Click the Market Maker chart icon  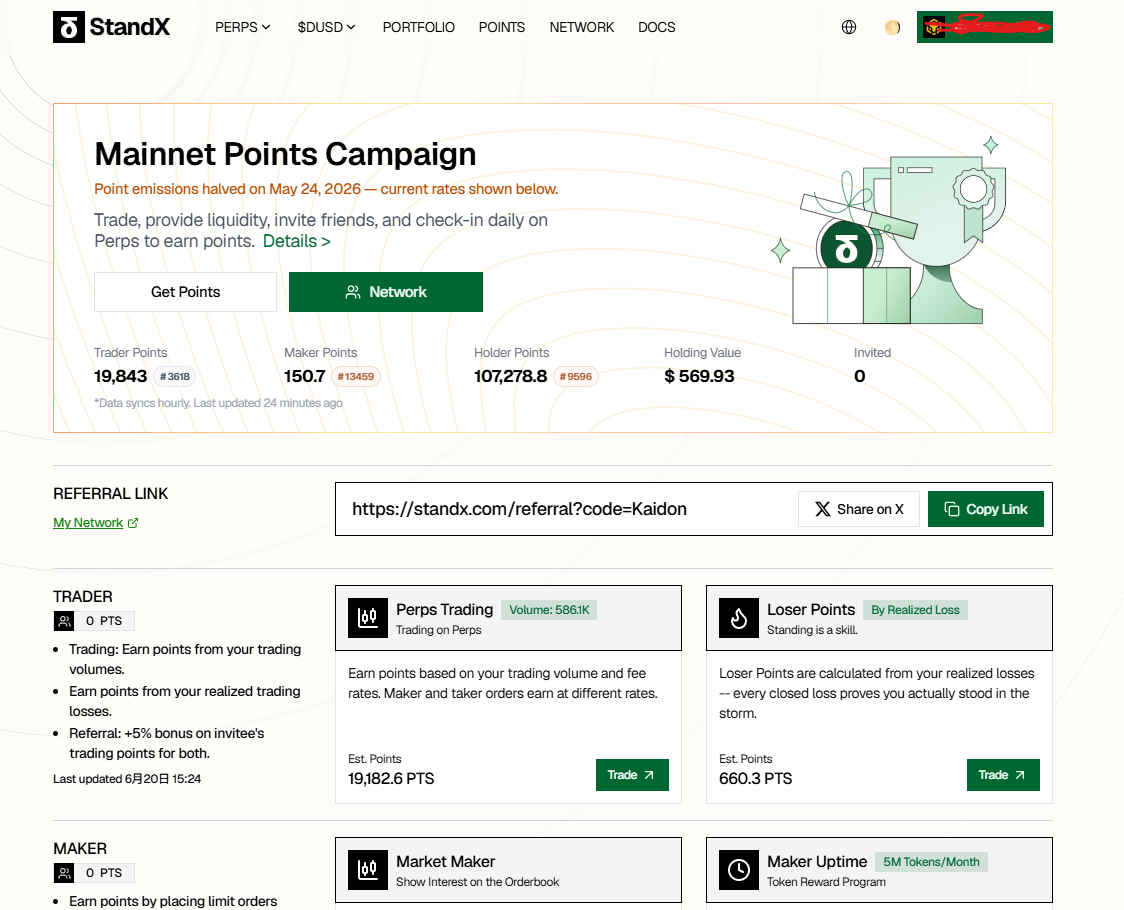(x=368, y=870)
